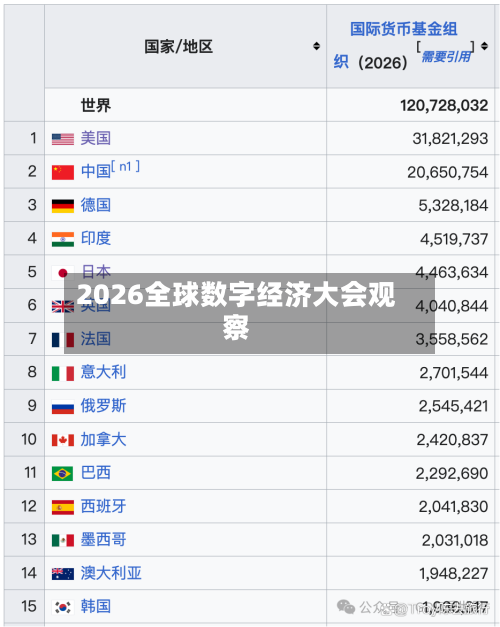Select the 国家/地区 column header text
The image size is (500, 627).
[178, 46]
